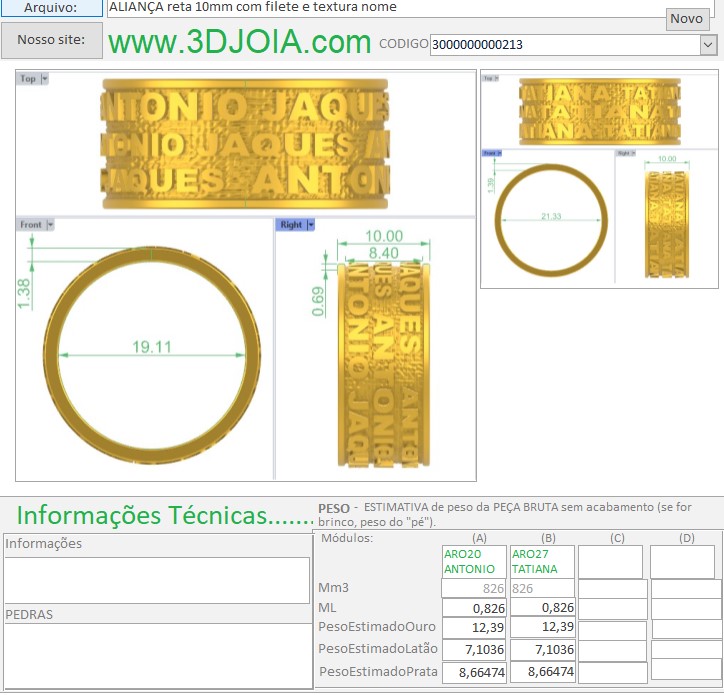Select module B field ARO27 TATIANA
The image size is (724, 695).
coord(542,561)
